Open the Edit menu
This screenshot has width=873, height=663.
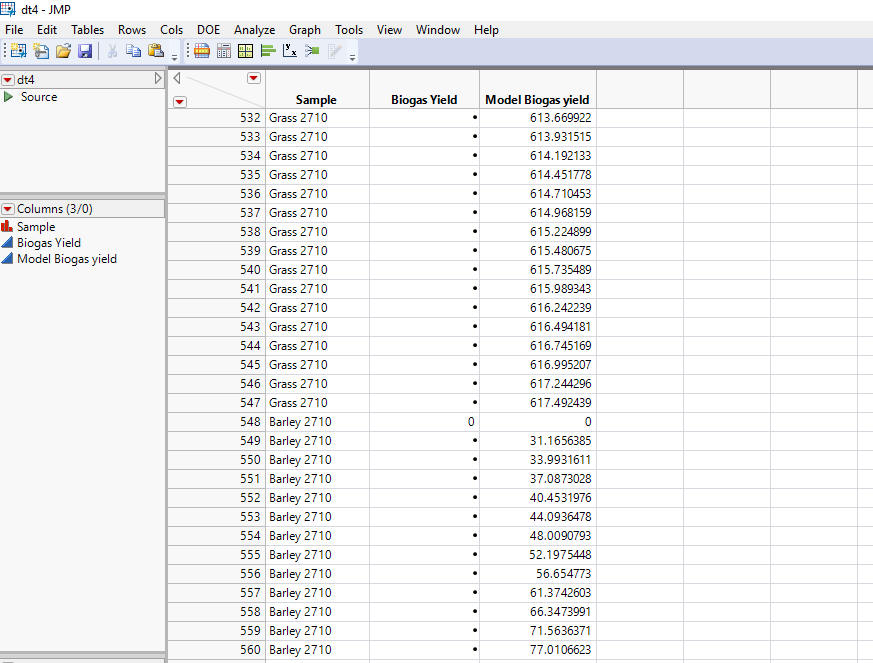[x=47, y=30]
